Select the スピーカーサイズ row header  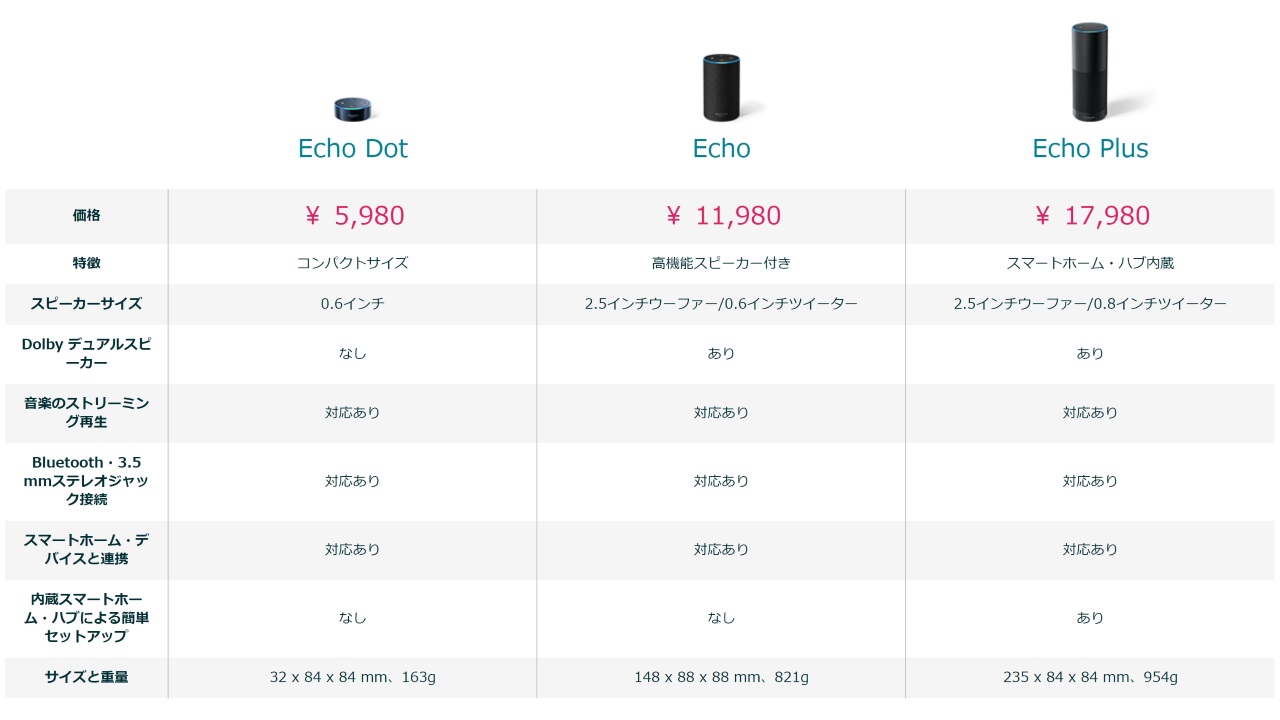(x=87, y=304)
